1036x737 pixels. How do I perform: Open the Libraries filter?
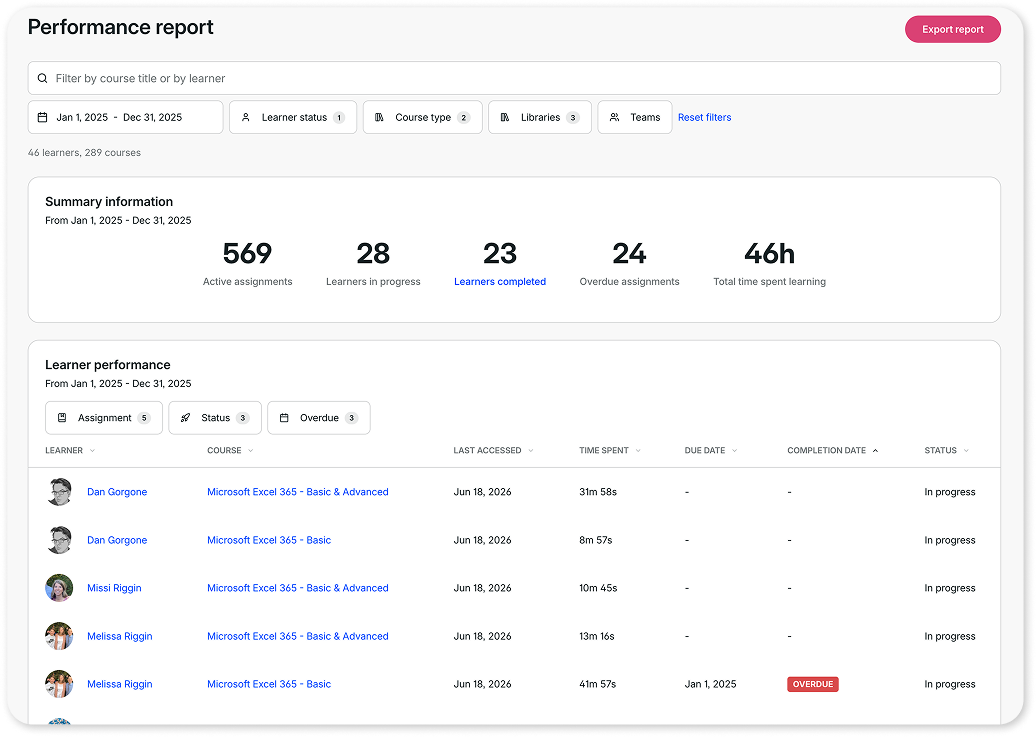click(x=540, y=117)
